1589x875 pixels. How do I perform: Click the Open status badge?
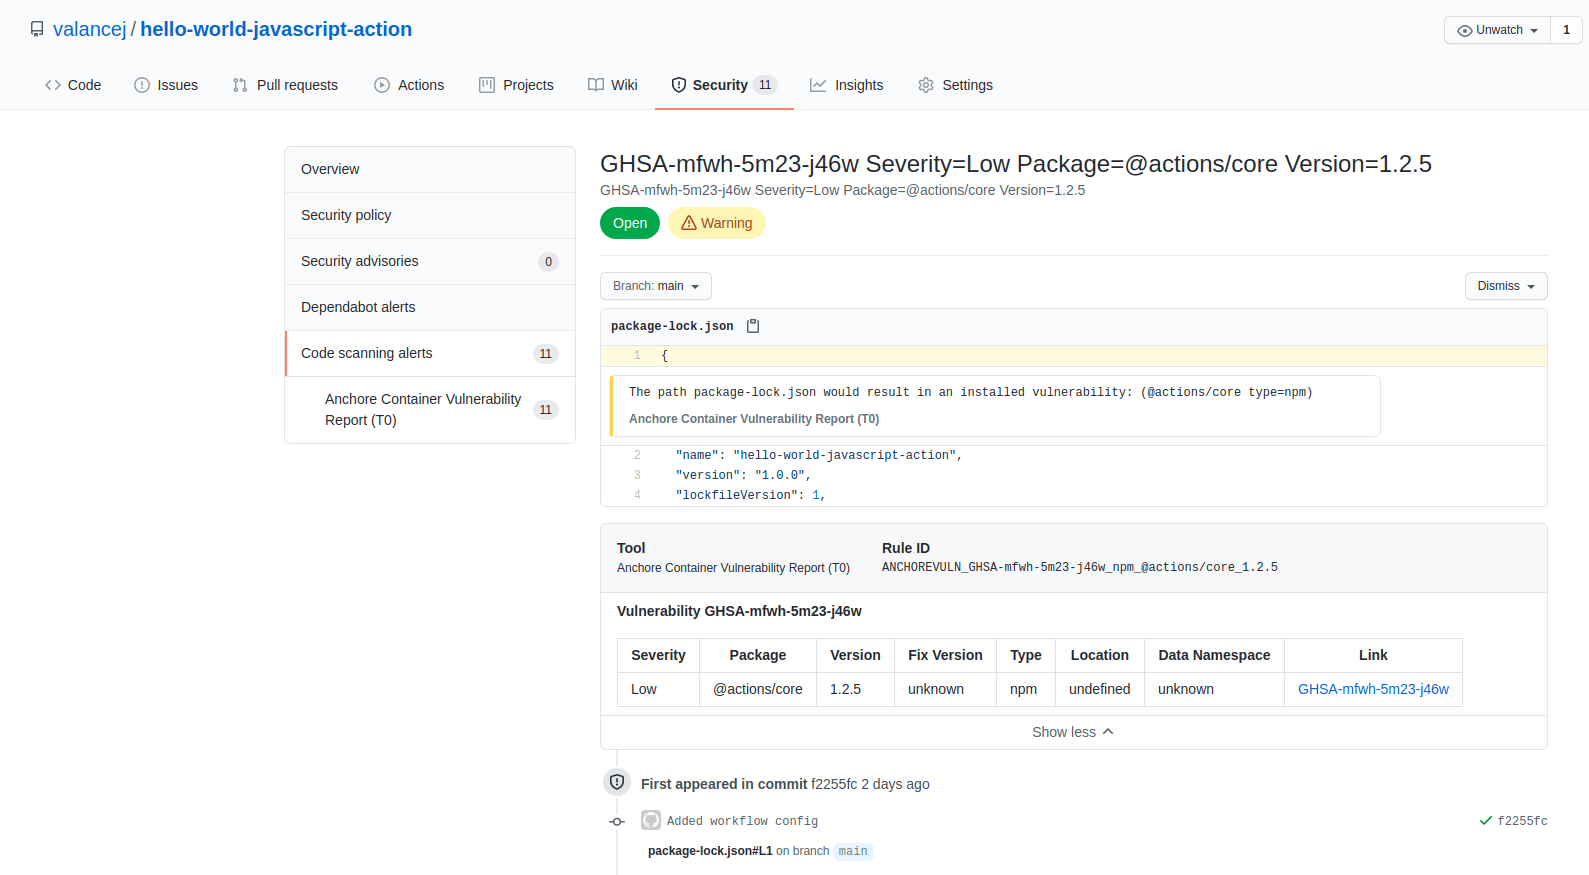pyautogui.click(x=630, y=223)
